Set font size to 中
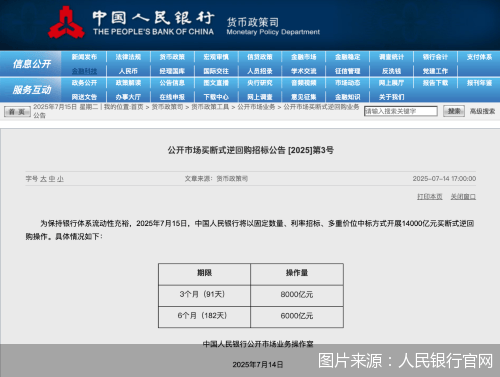This screenshot has height=377, width=500. pos(52,179)
